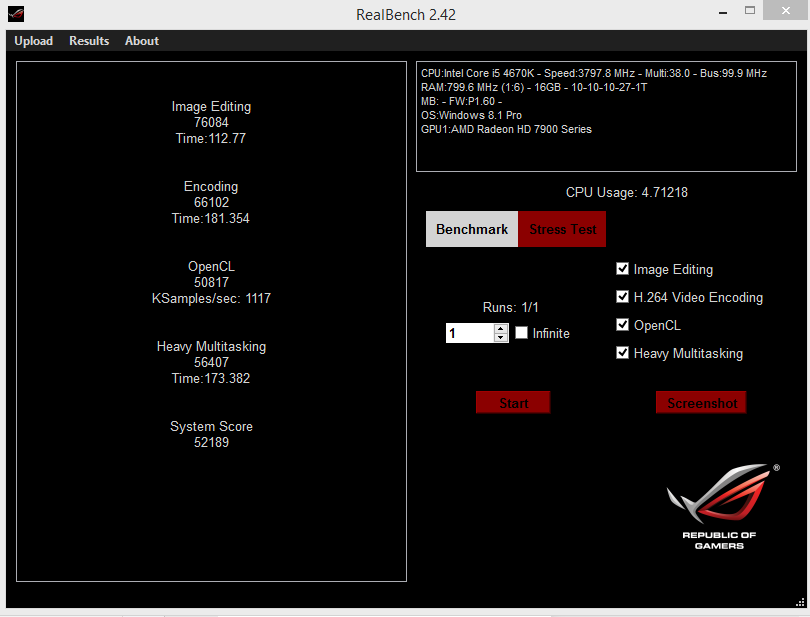The image size is (810, 617).
Task: Click the Time:112.77 value
Action: coord(211,138)
